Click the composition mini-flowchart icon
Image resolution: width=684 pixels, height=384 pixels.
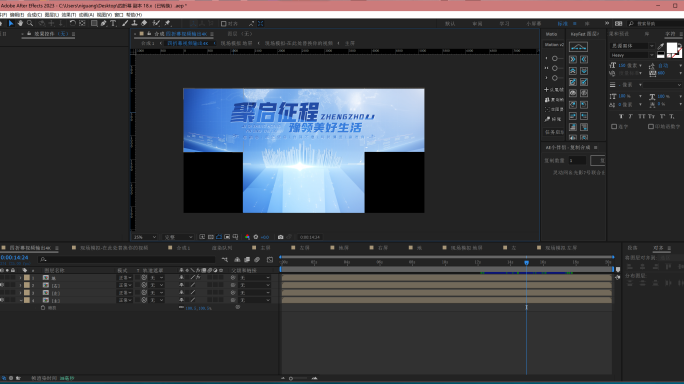click(225, 260)
